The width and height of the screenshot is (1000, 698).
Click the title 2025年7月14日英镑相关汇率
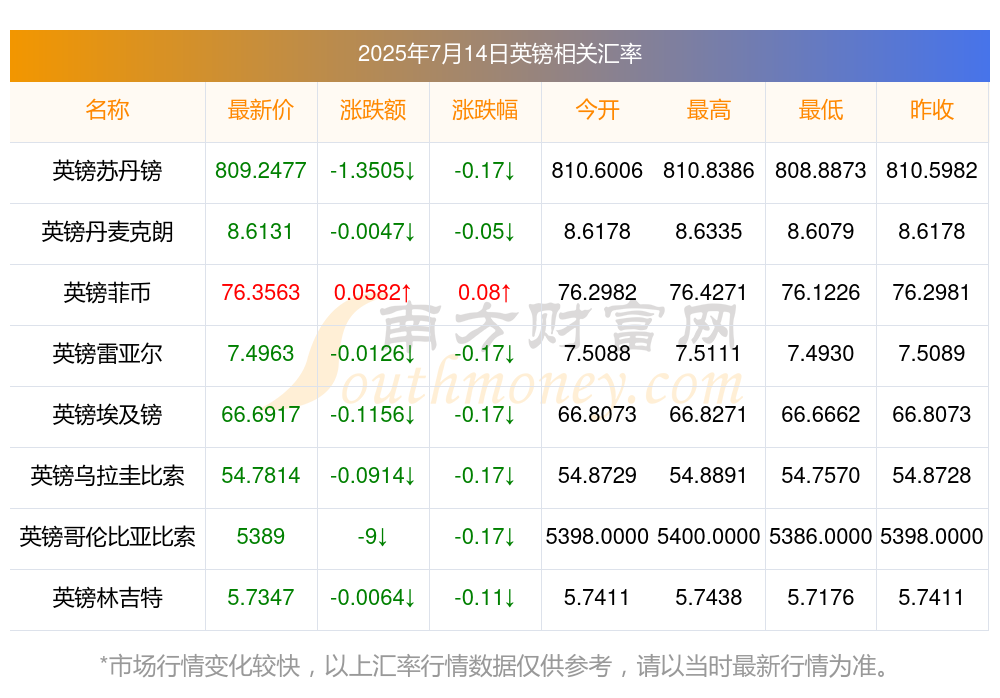pos(499,54)
